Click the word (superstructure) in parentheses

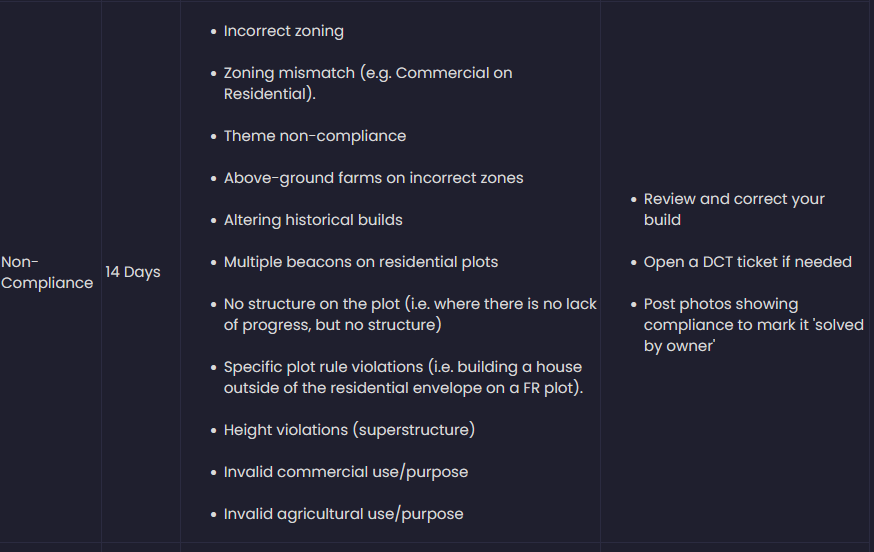413,430
